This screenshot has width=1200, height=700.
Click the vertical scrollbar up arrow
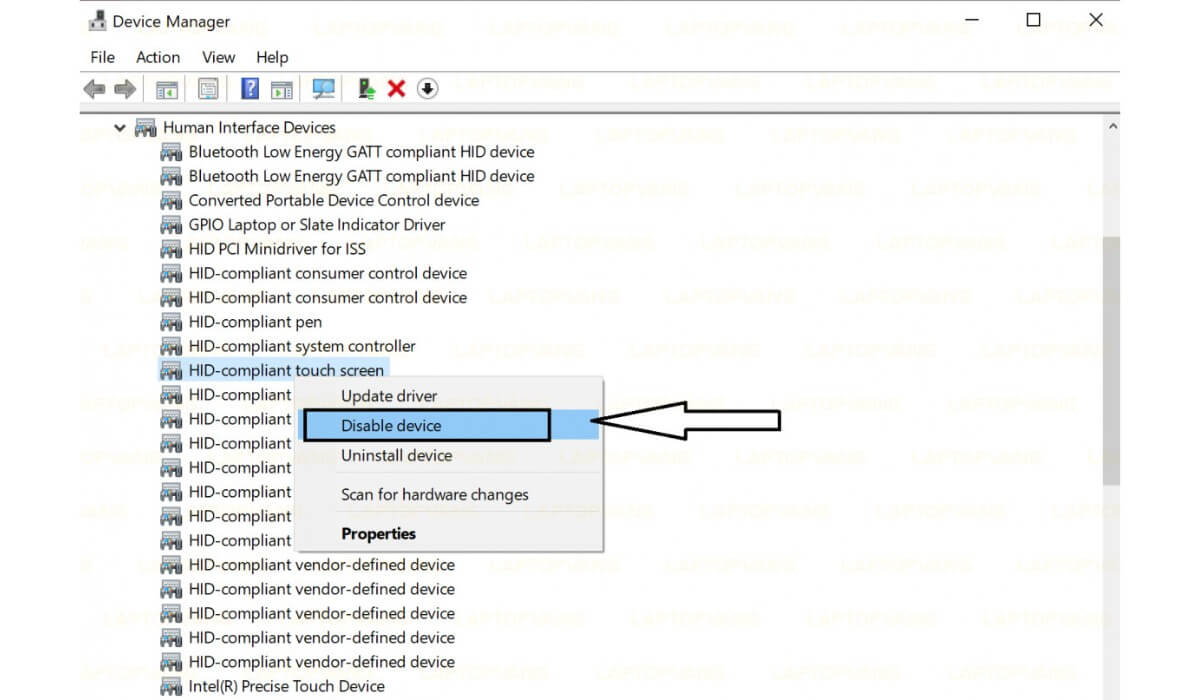tap(1112, 127)
